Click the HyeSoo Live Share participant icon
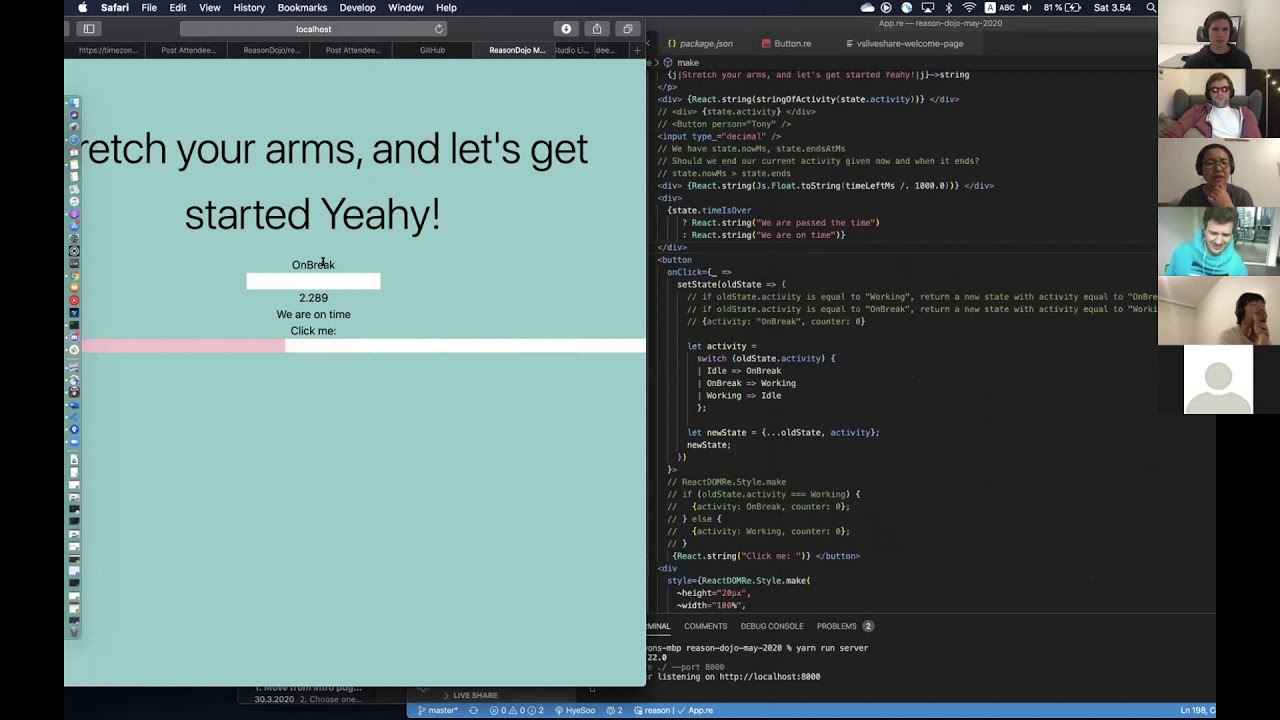This screenshot has height=720, width=1280. click(578, 710)
